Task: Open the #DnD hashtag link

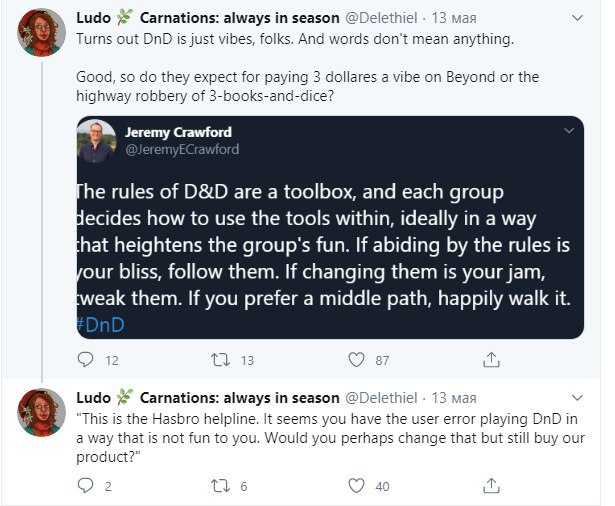Action: point(100,325)
